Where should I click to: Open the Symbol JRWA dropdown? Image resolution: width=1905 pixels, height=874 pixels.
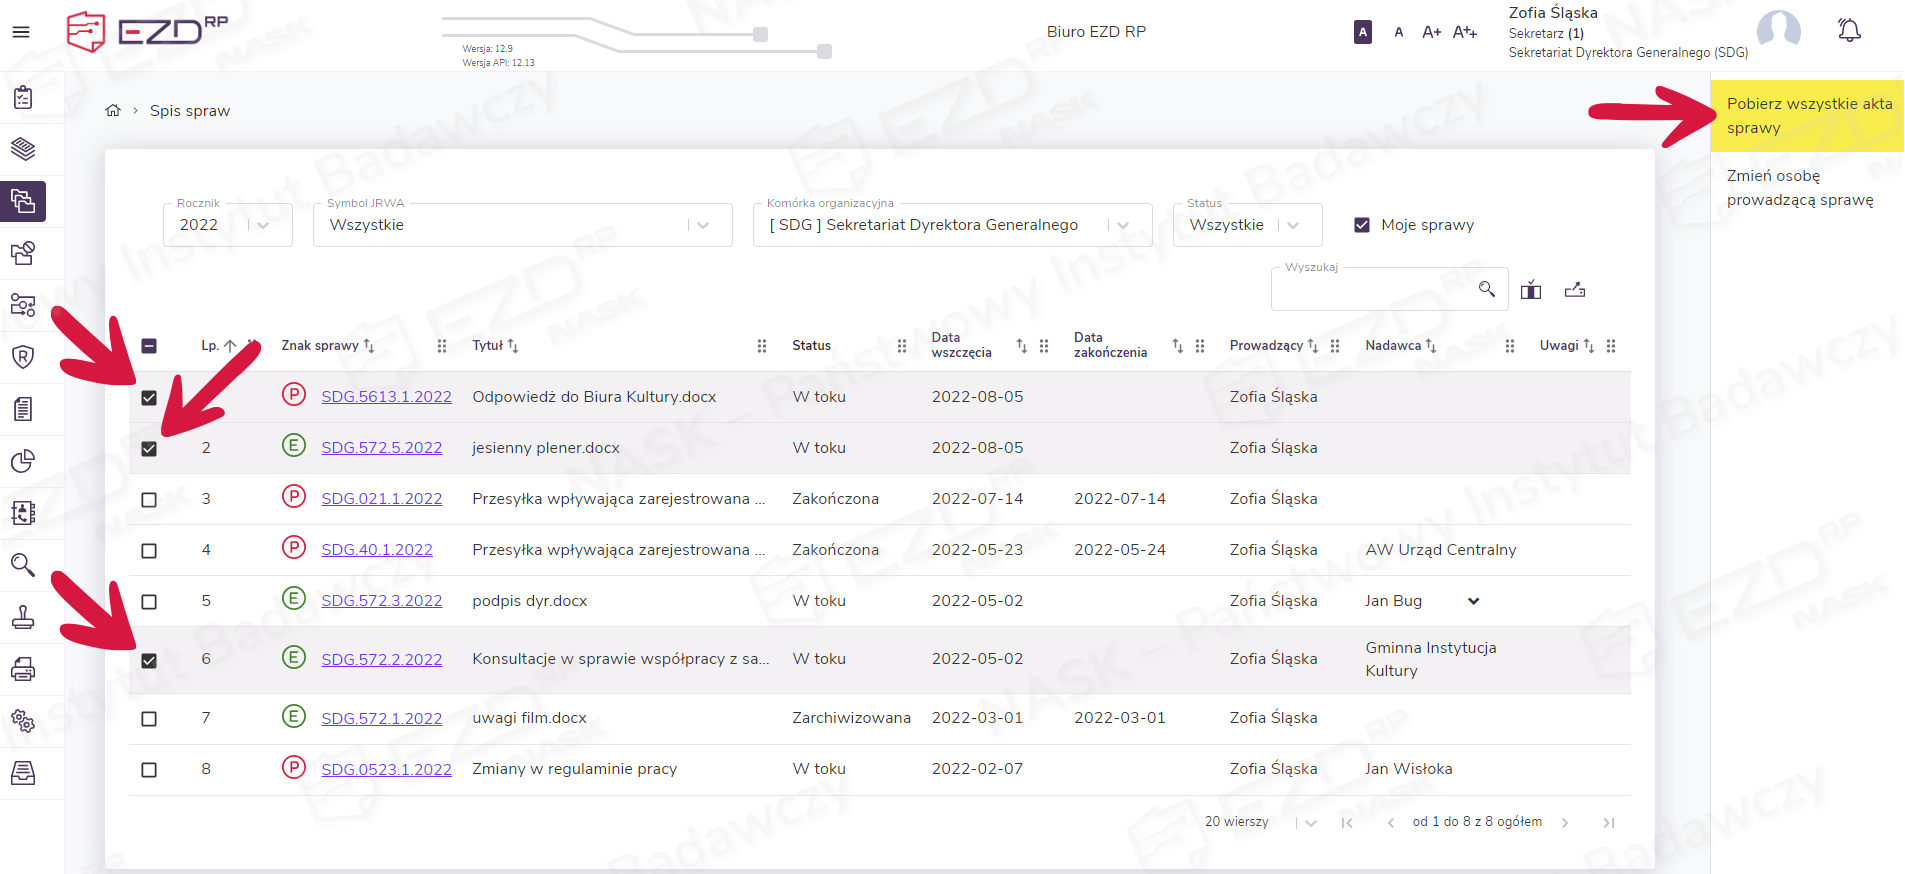702,226
